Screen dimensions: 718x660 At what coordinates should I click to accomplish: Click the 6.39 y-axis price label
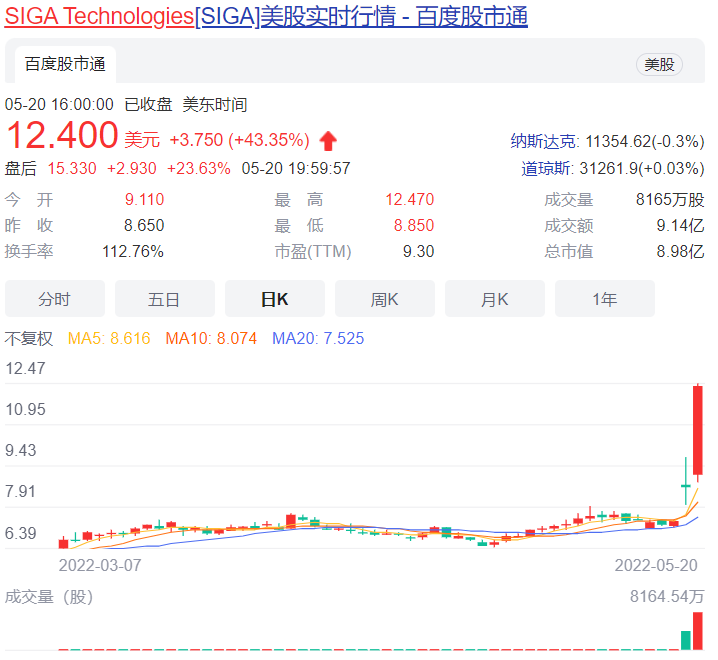(21, 533)
